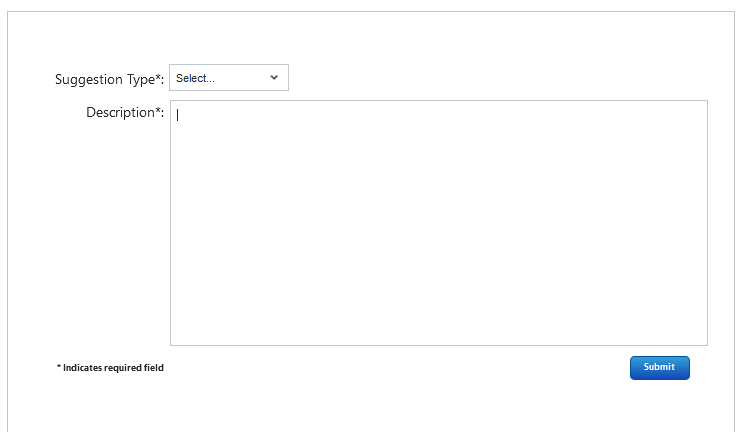Viewport: 751px width, 432px height.
Task: Click the word "Submit" on the button
Action: [659, 367]
